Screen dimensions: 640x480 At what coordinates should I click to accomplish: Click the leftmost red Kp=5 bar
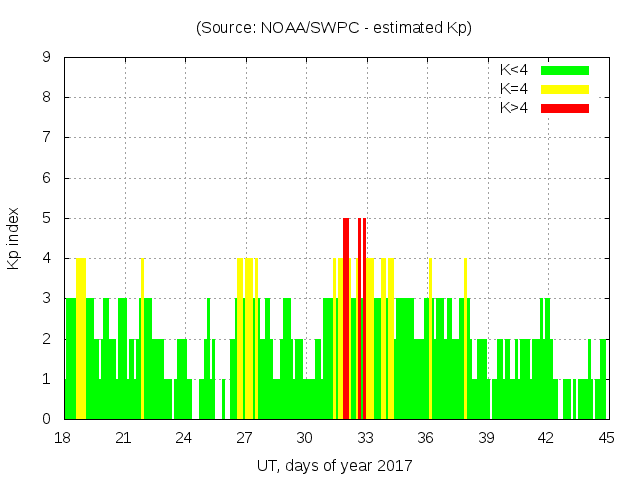(346, 318)
